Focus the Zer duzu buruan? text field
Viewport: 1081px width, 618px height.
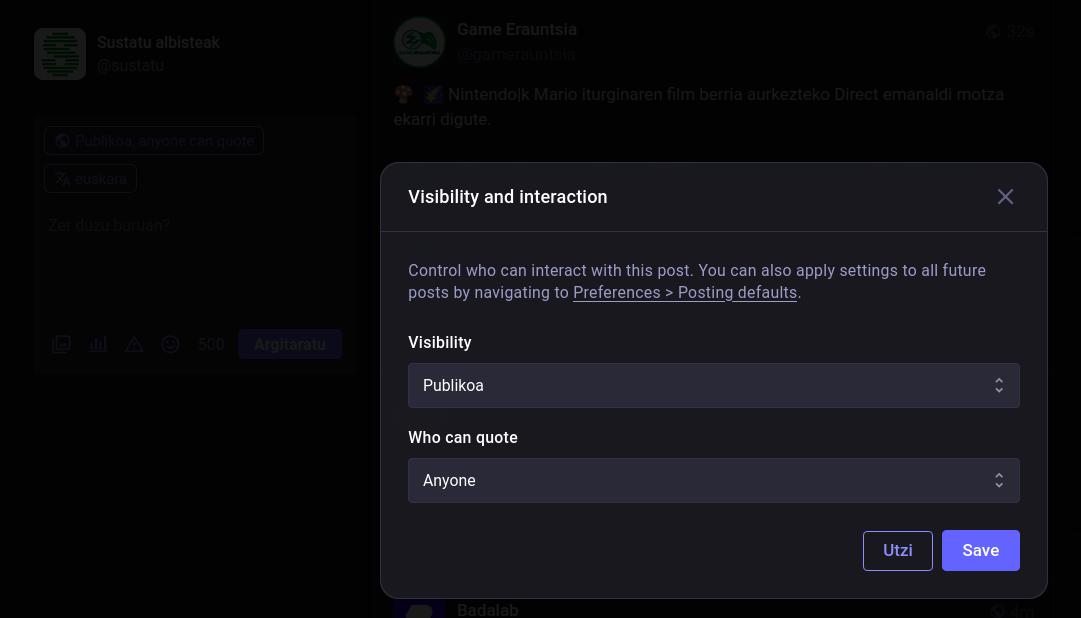(x=195, y=260)
